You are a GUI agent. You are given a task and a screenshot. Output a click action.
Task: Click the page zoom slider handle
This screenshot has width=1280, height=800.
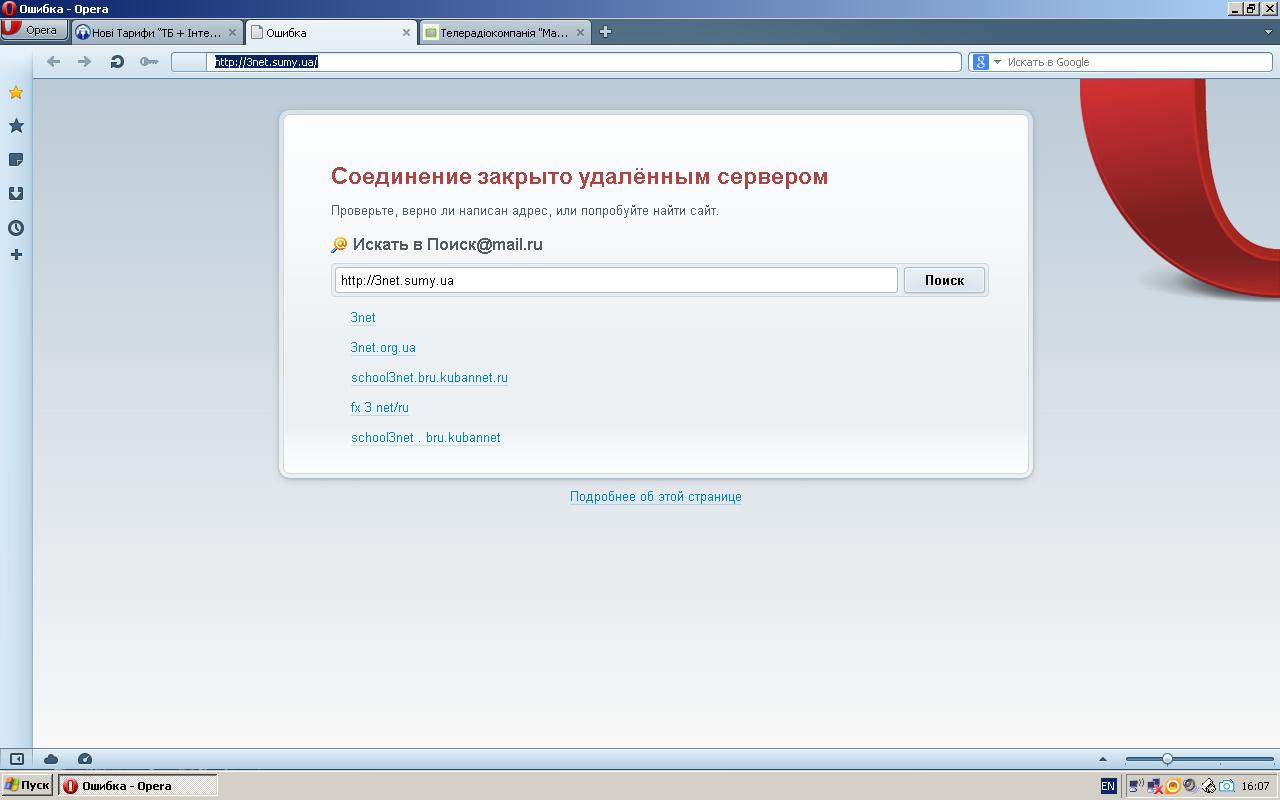click(1167, 759)
